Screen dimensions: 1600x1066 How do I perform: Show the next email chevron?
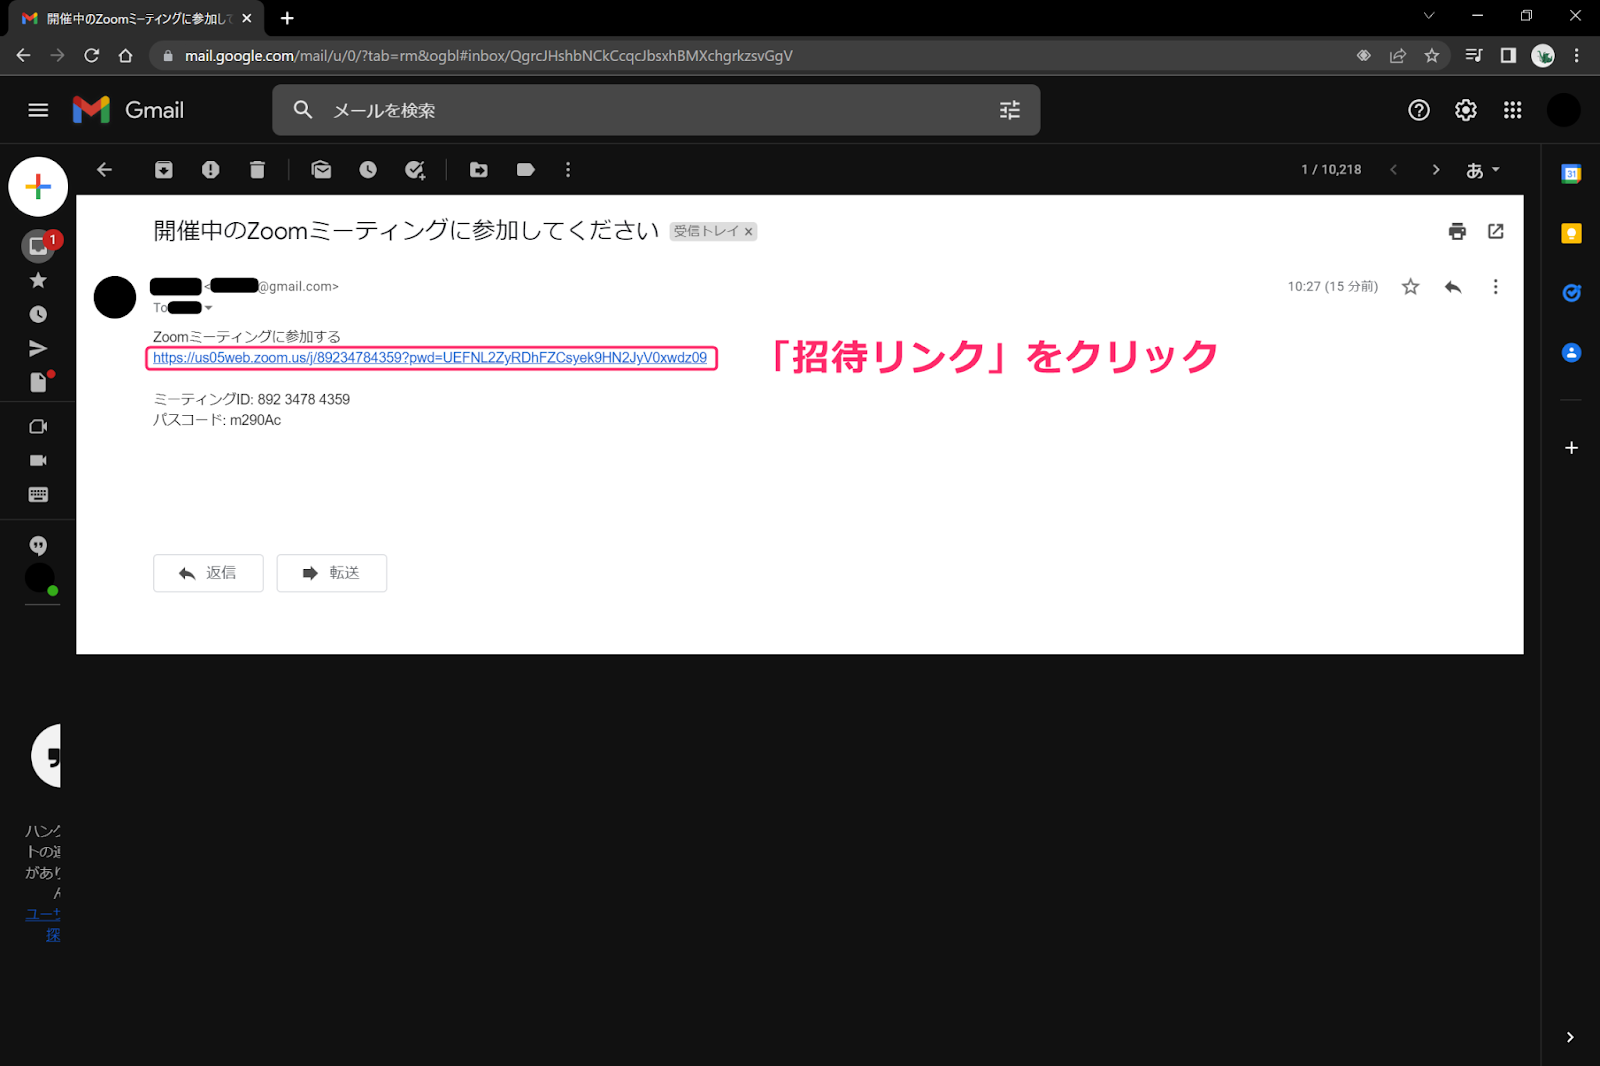click(x=1436, y=170)
